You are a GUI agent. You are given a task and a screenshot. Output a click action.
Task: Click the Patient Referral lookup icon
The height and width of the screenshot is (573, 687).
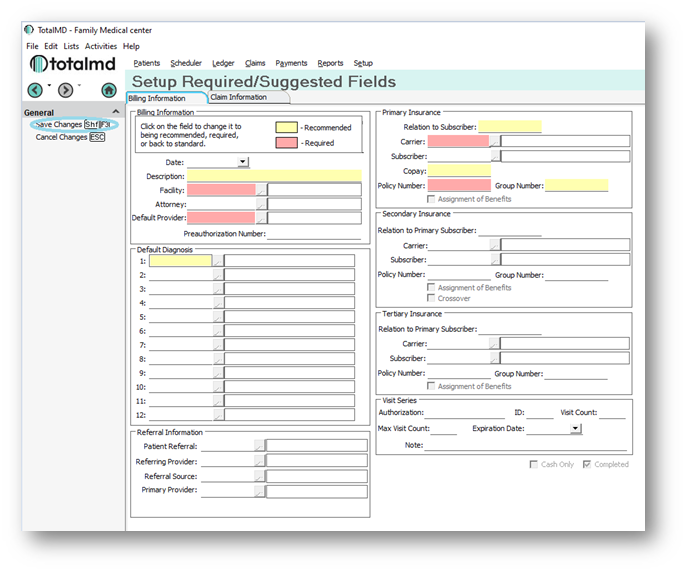pyautogui.click(x=259, y=446)
